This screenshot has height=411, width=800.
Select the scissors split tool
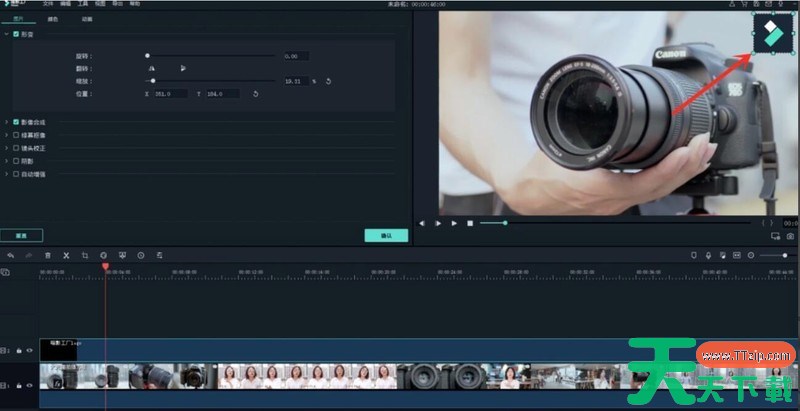(x=66, y=255)
